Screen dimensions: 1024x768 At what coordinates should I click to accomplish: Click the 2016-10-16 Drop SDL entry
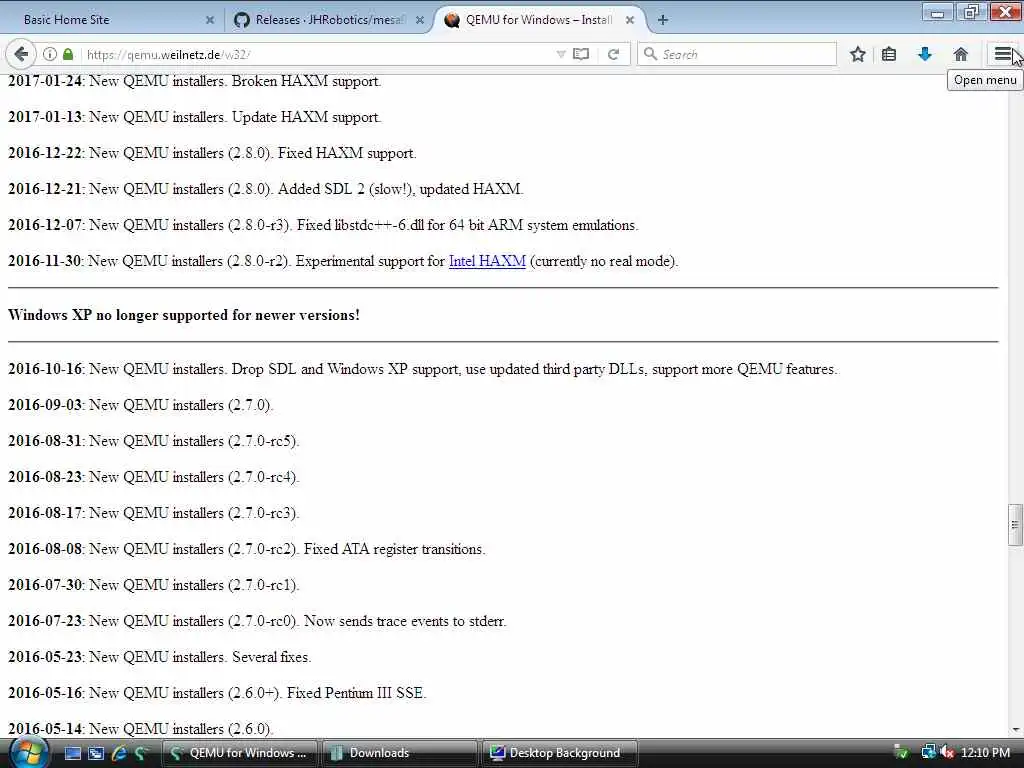(423, 370)
